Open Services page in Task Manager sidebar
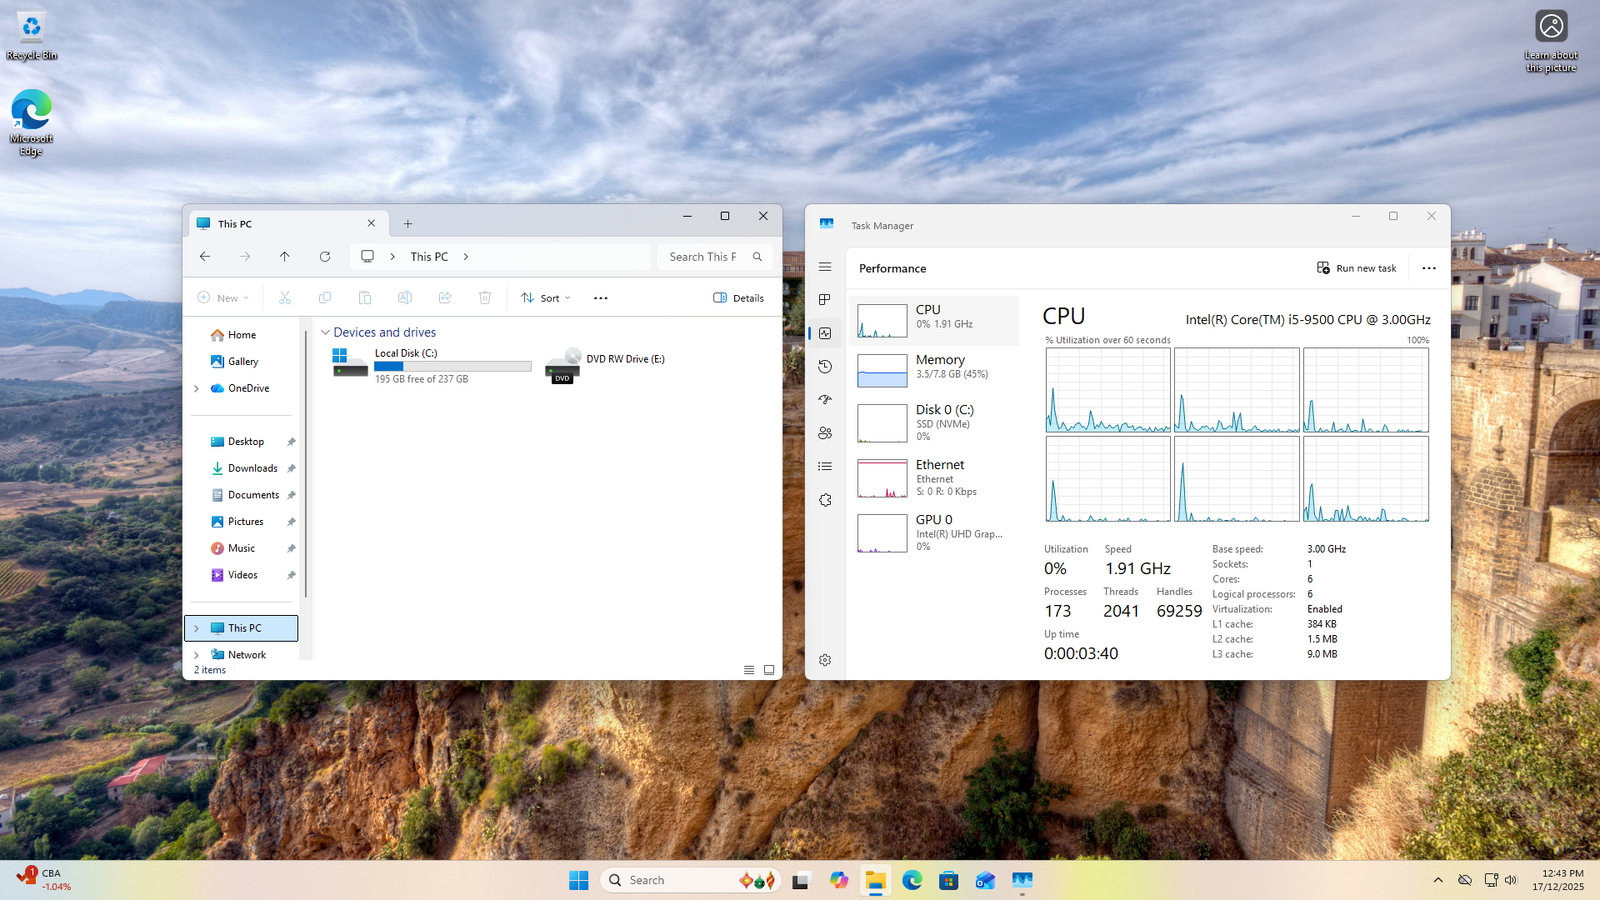This screenshot has height=900, width=1600. (825, 500)
